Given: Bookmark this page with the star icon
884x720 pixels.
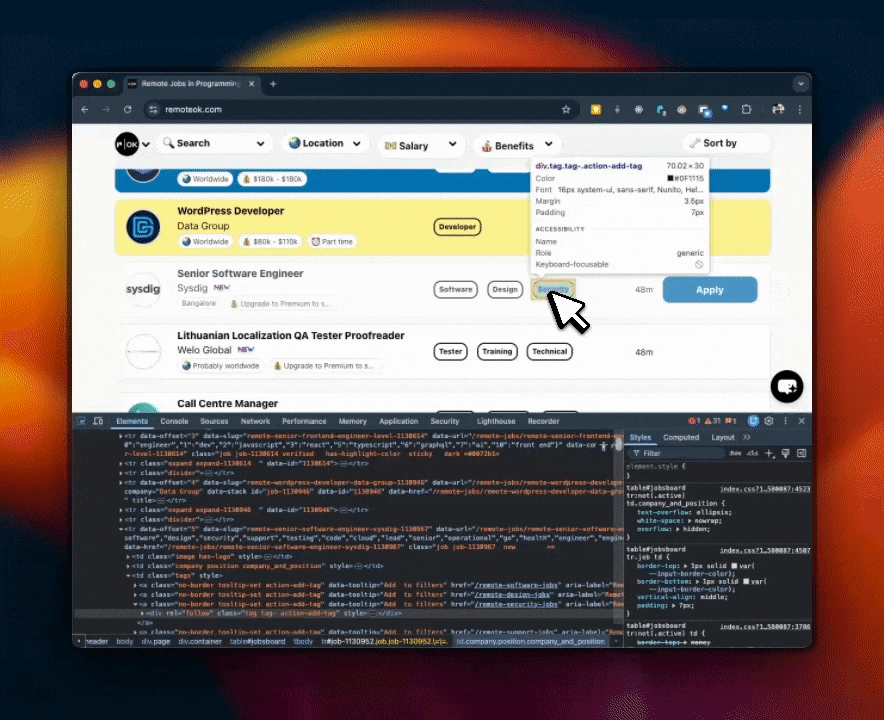Looking at the screenshot, I should click(x=566, y=109).
